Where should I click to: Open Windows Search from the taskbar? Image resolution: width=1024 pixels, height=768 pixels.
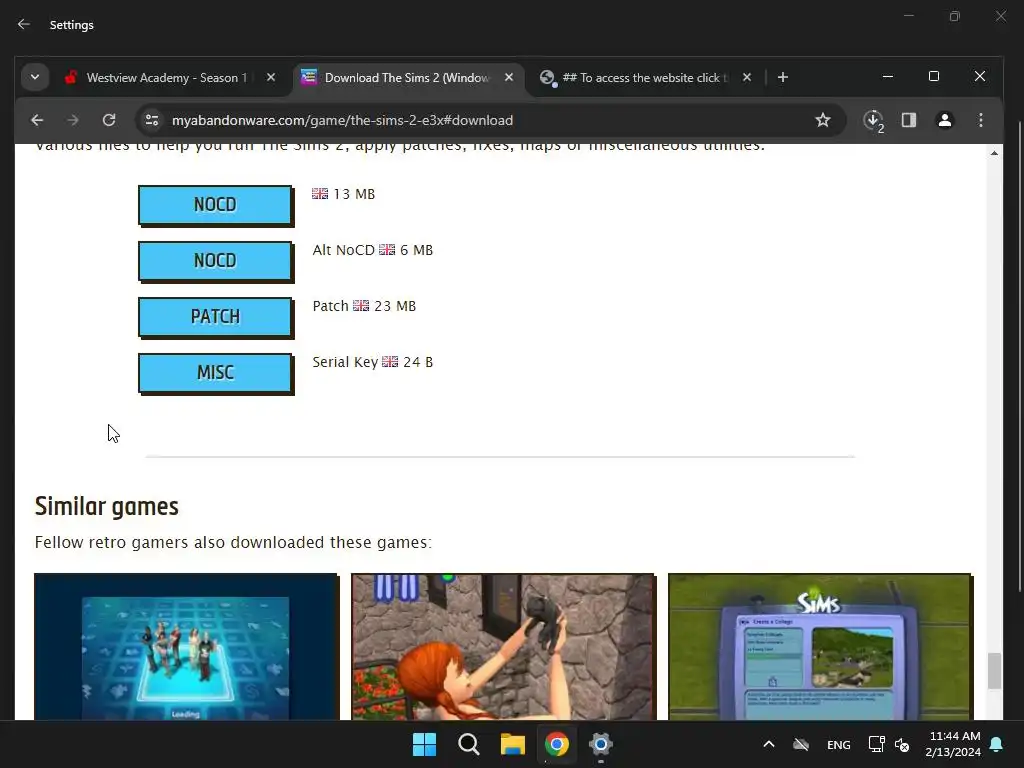pos(468,744)
